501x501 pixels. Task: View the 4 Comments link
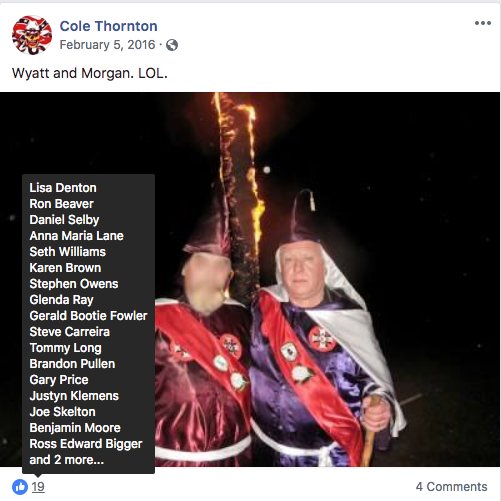click(451, 487)
